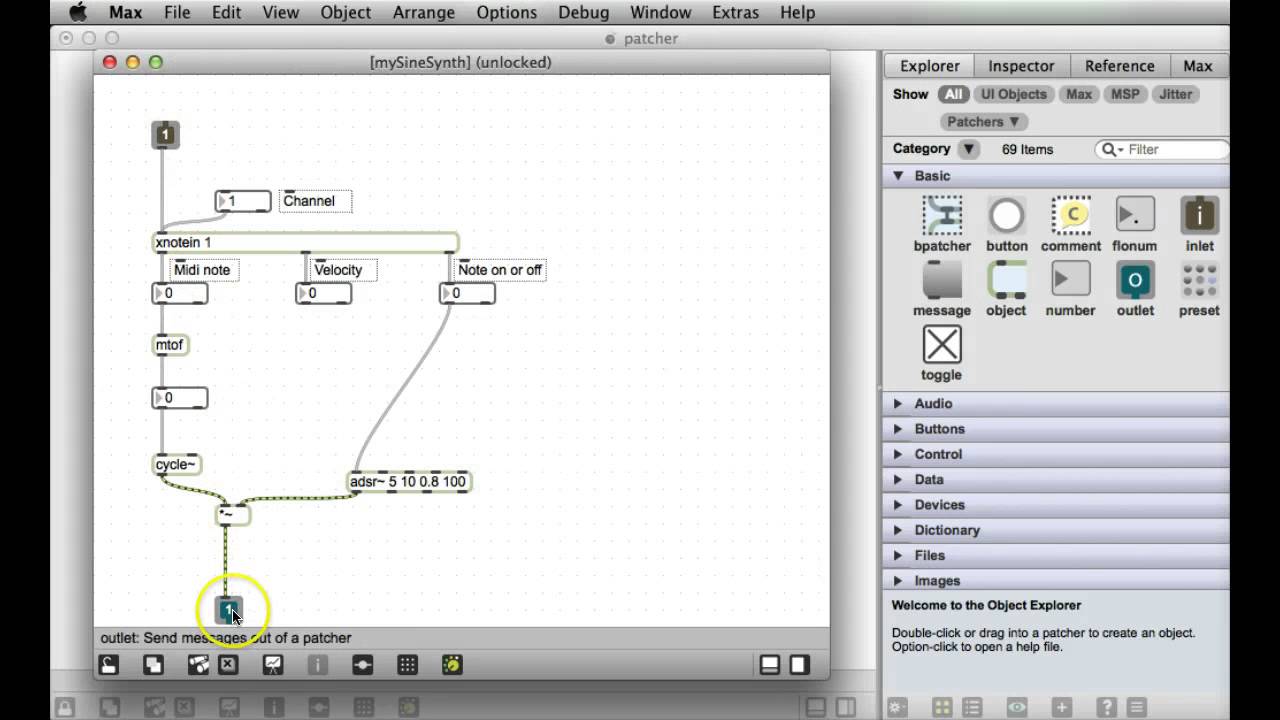
Task: Select the bpatcher object icon in Explorer
Action: point(942,215)
